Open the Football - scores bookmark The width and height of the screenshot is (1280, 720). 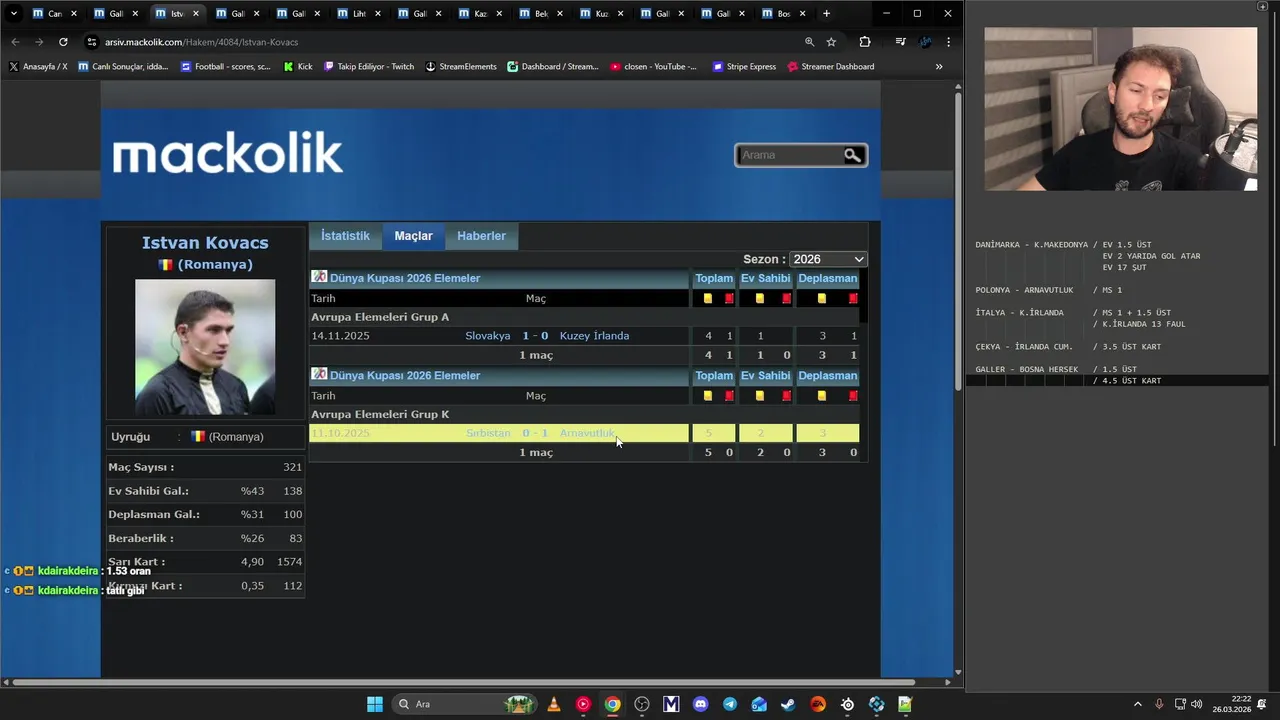tap(226, 67)
